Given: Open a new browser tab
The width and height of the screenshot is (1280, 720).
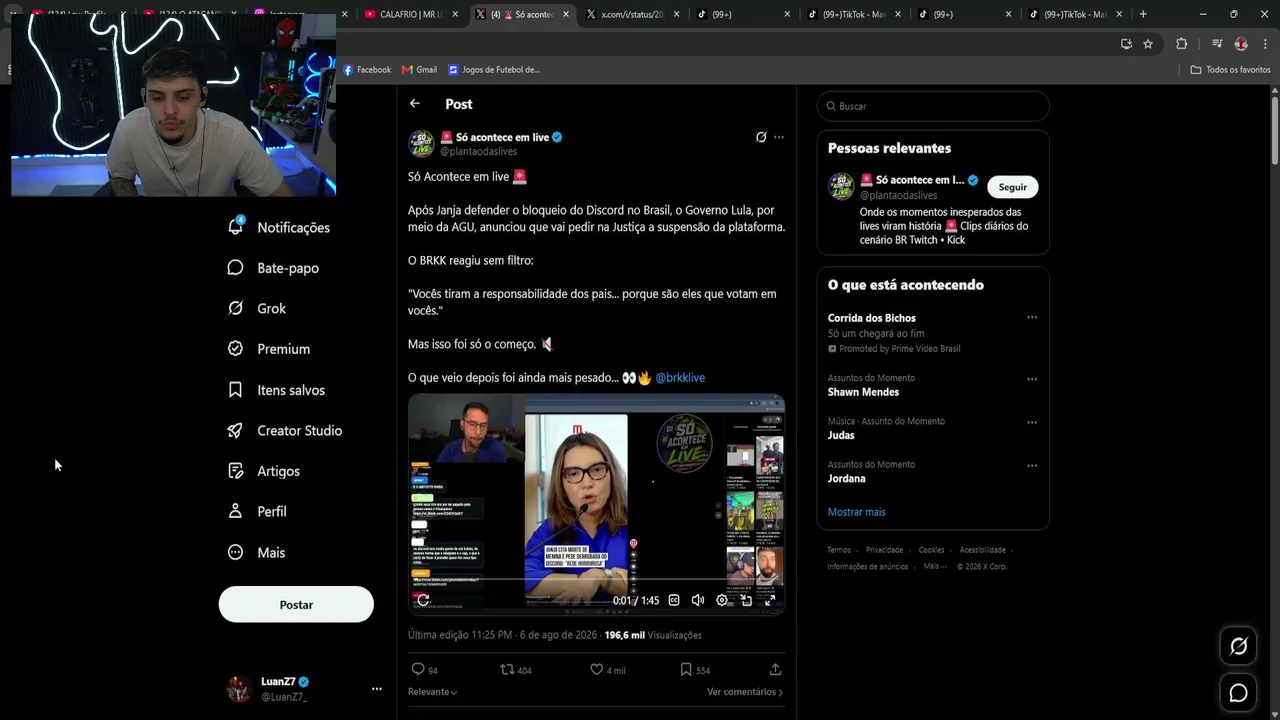Looking at the screenshot, I should tap(1143, 14).
